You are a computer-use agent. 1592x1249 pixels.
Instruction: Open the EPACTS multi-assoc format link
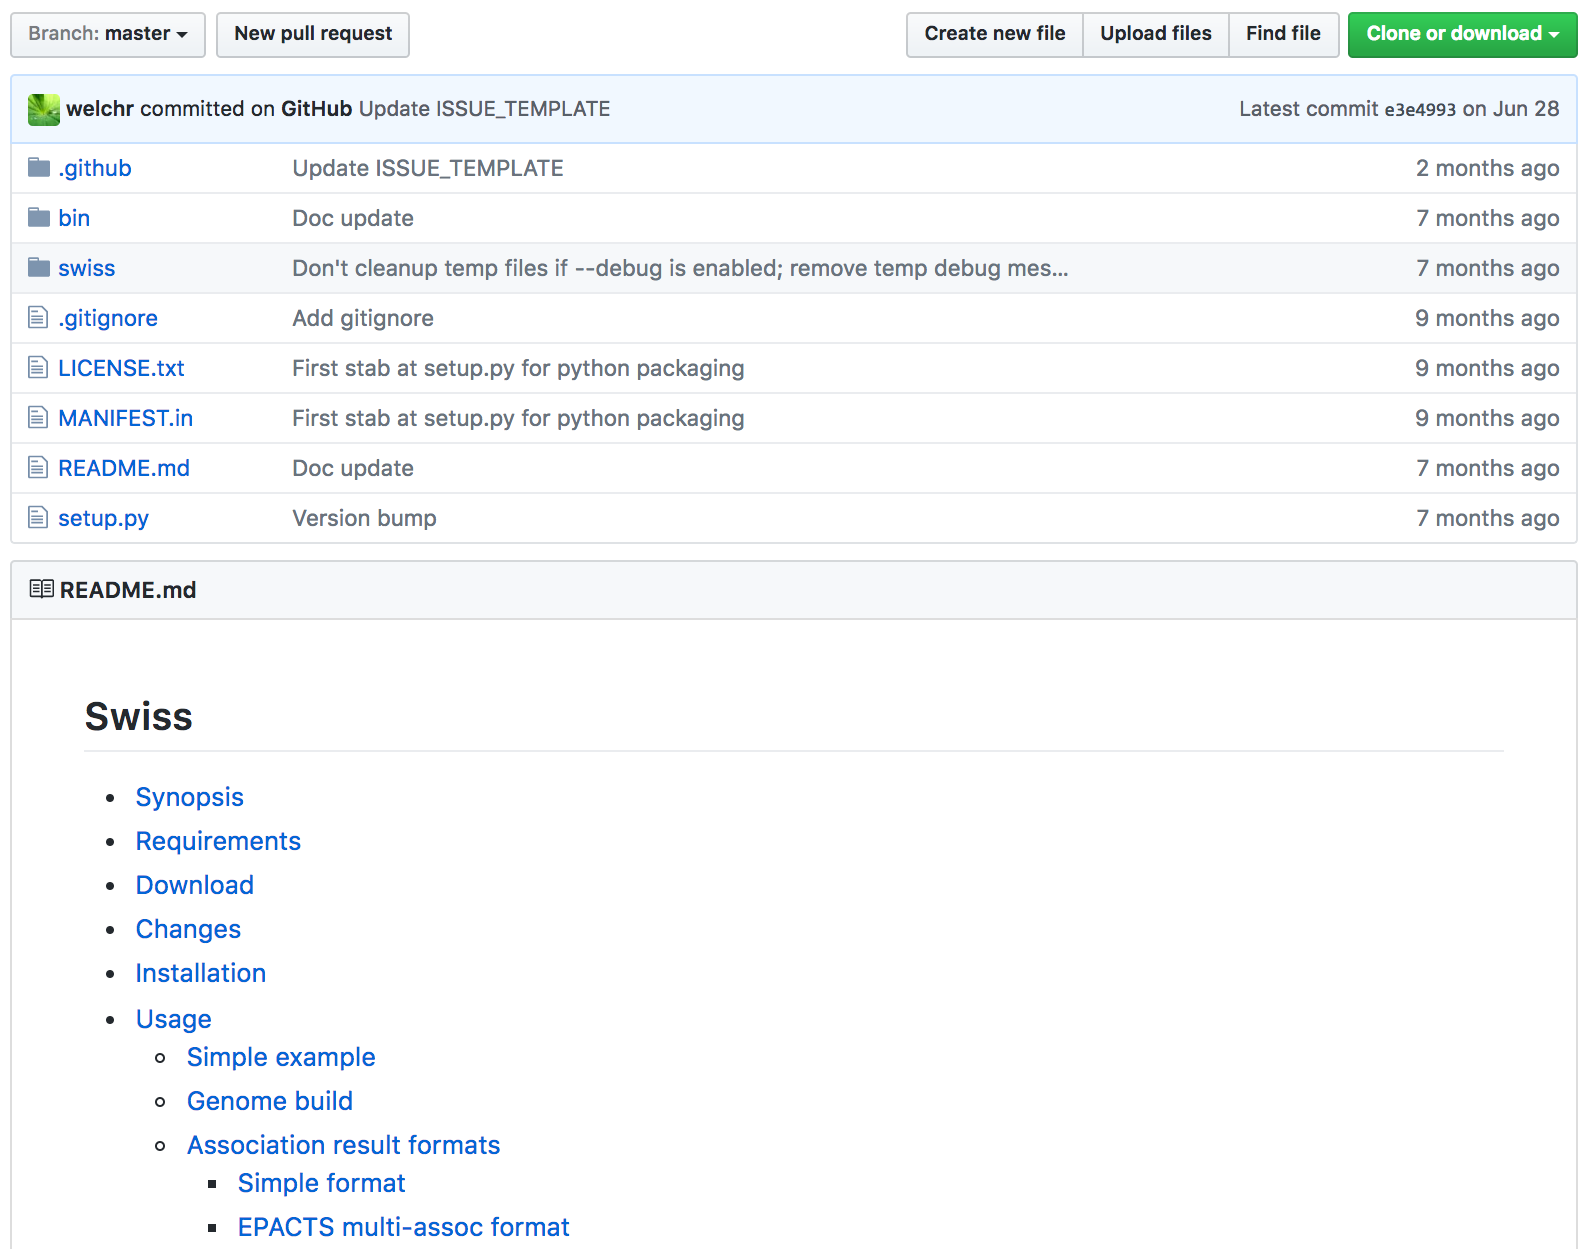click(x=403, y=1227)
